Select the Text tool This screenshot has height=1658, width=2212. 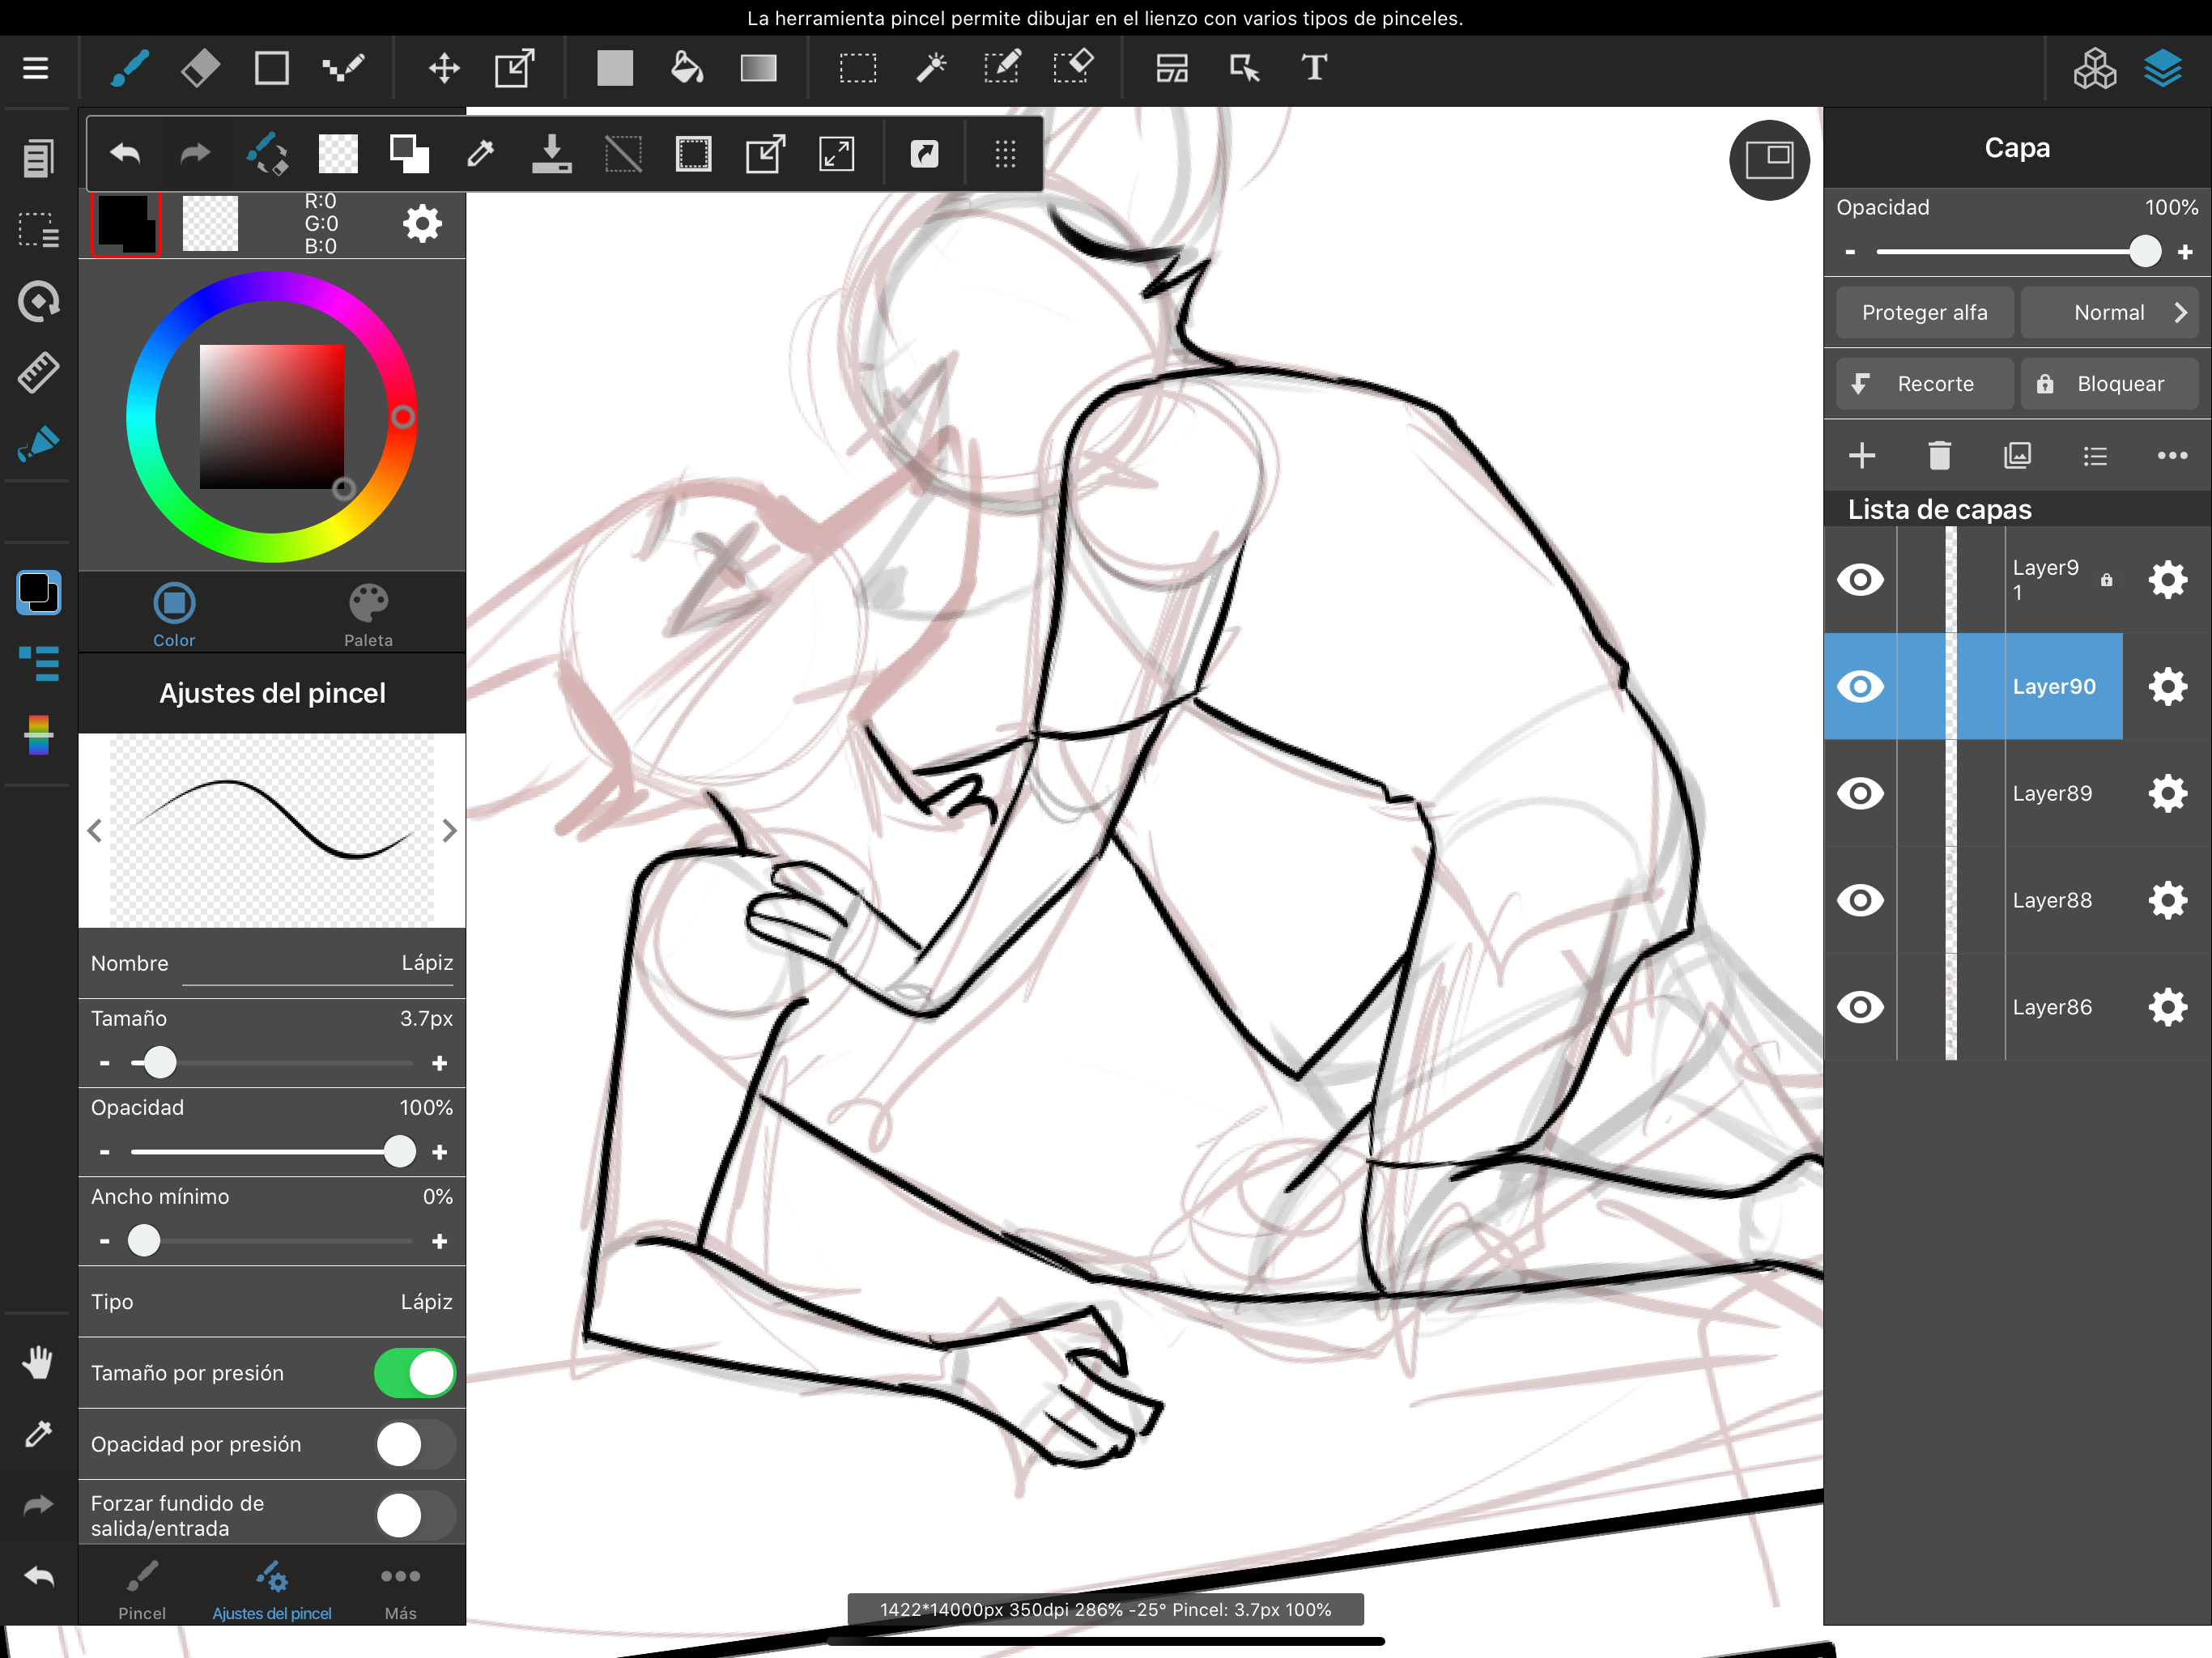tap(1314, 68)
